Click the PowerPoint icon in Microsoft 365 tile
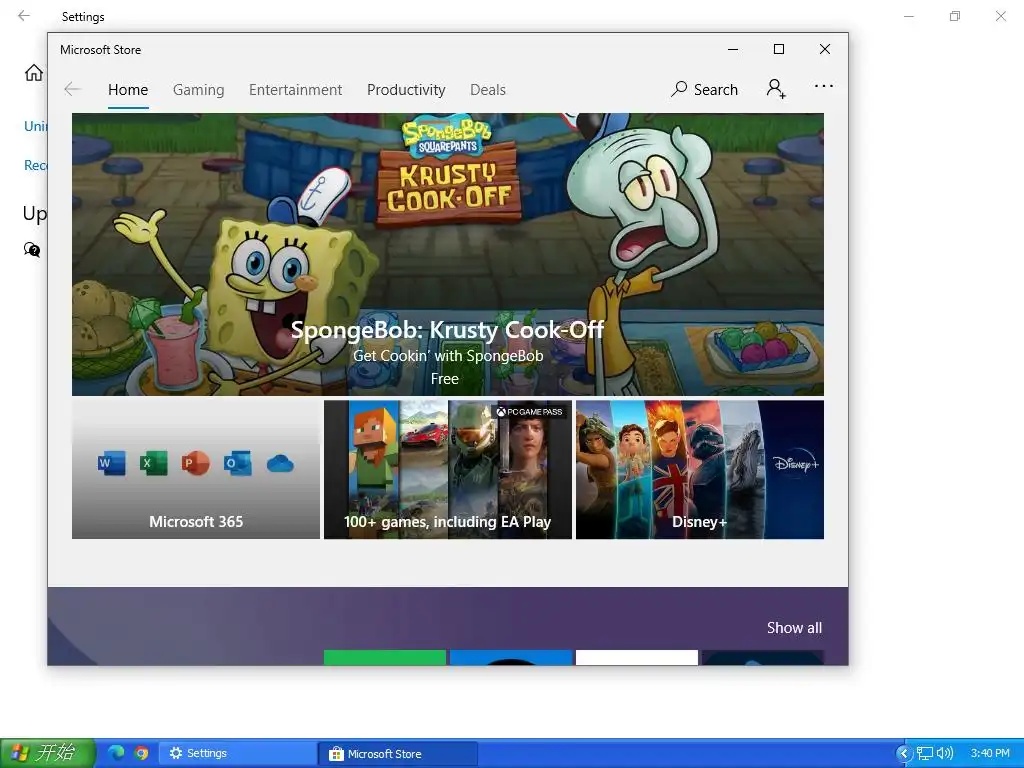 [x=195, y=463]
